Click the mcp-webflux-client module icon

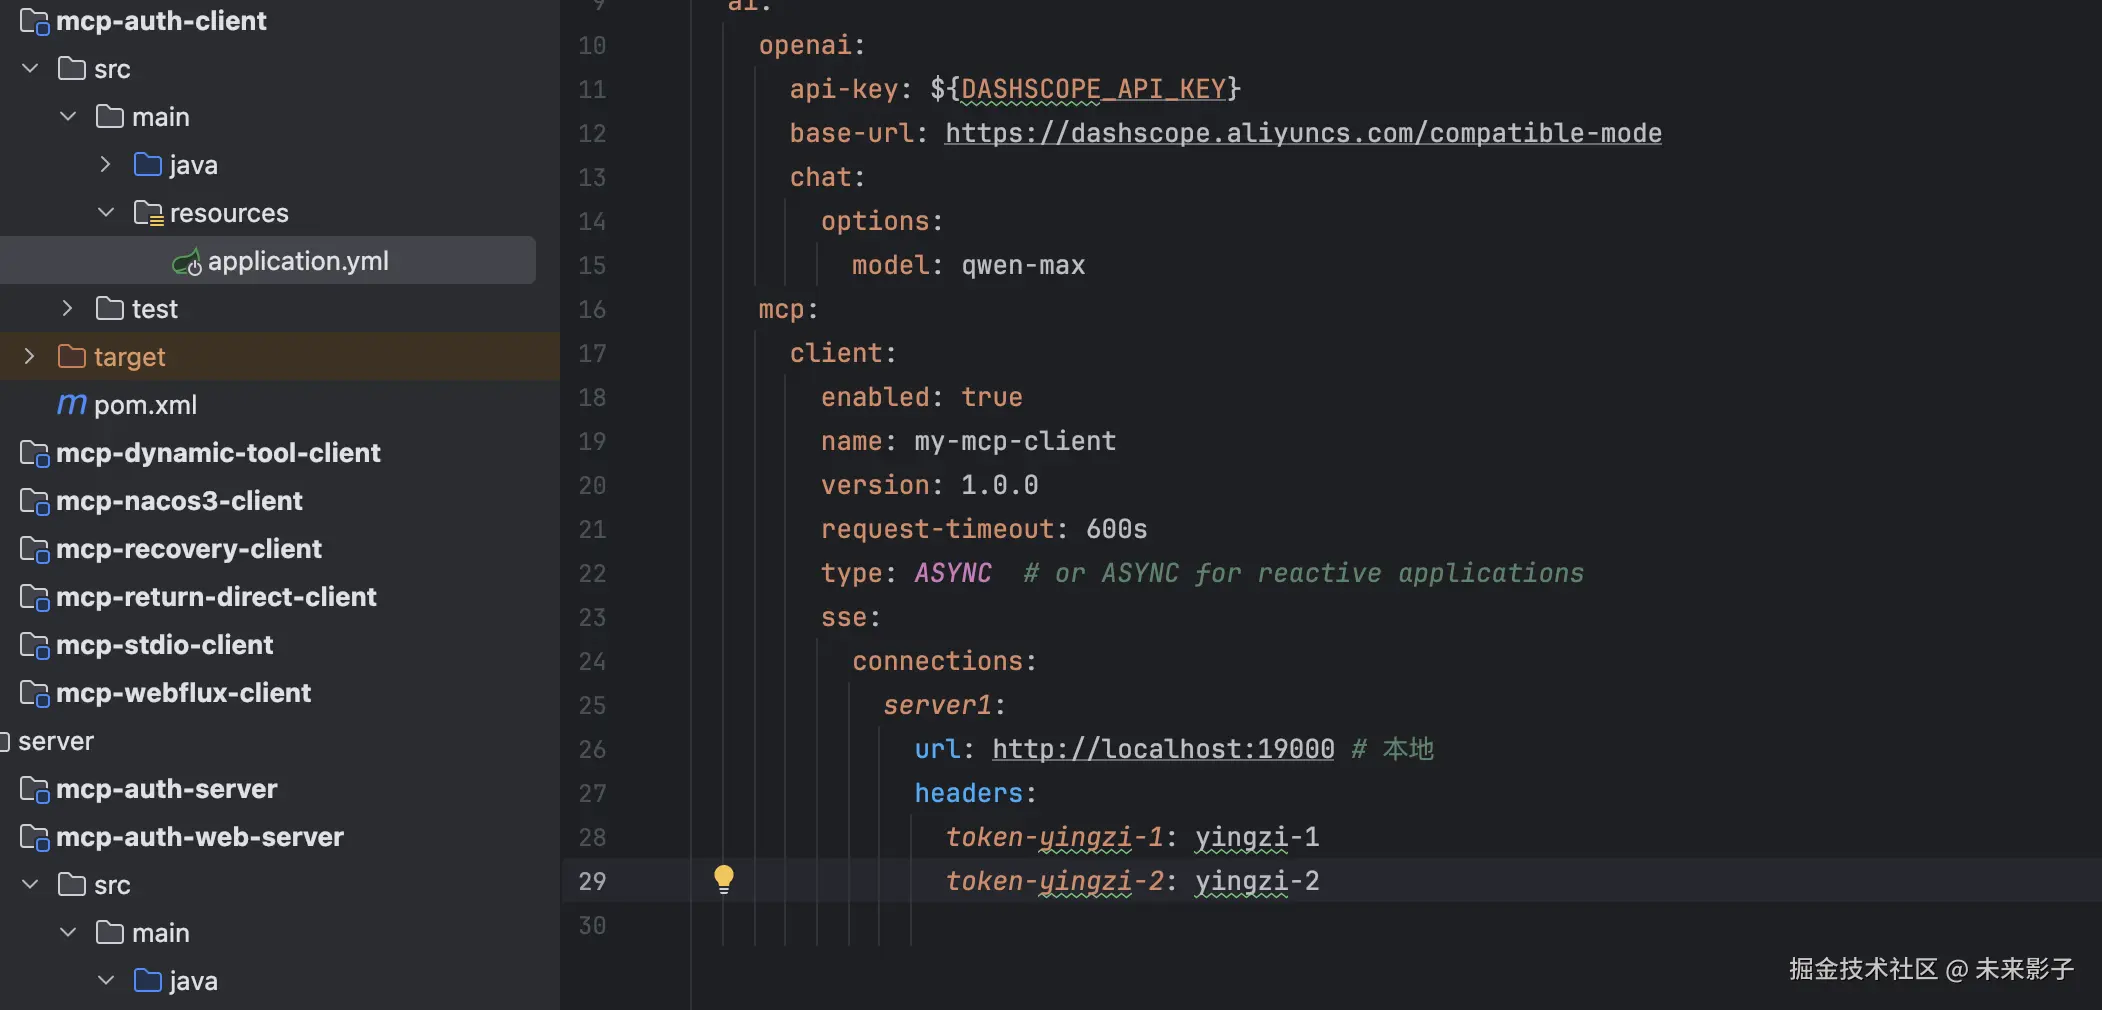coord(34,694)
